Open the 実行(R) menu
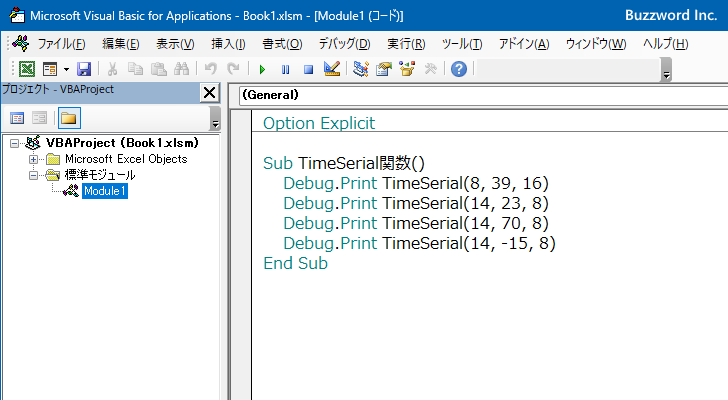 [406, 44]
